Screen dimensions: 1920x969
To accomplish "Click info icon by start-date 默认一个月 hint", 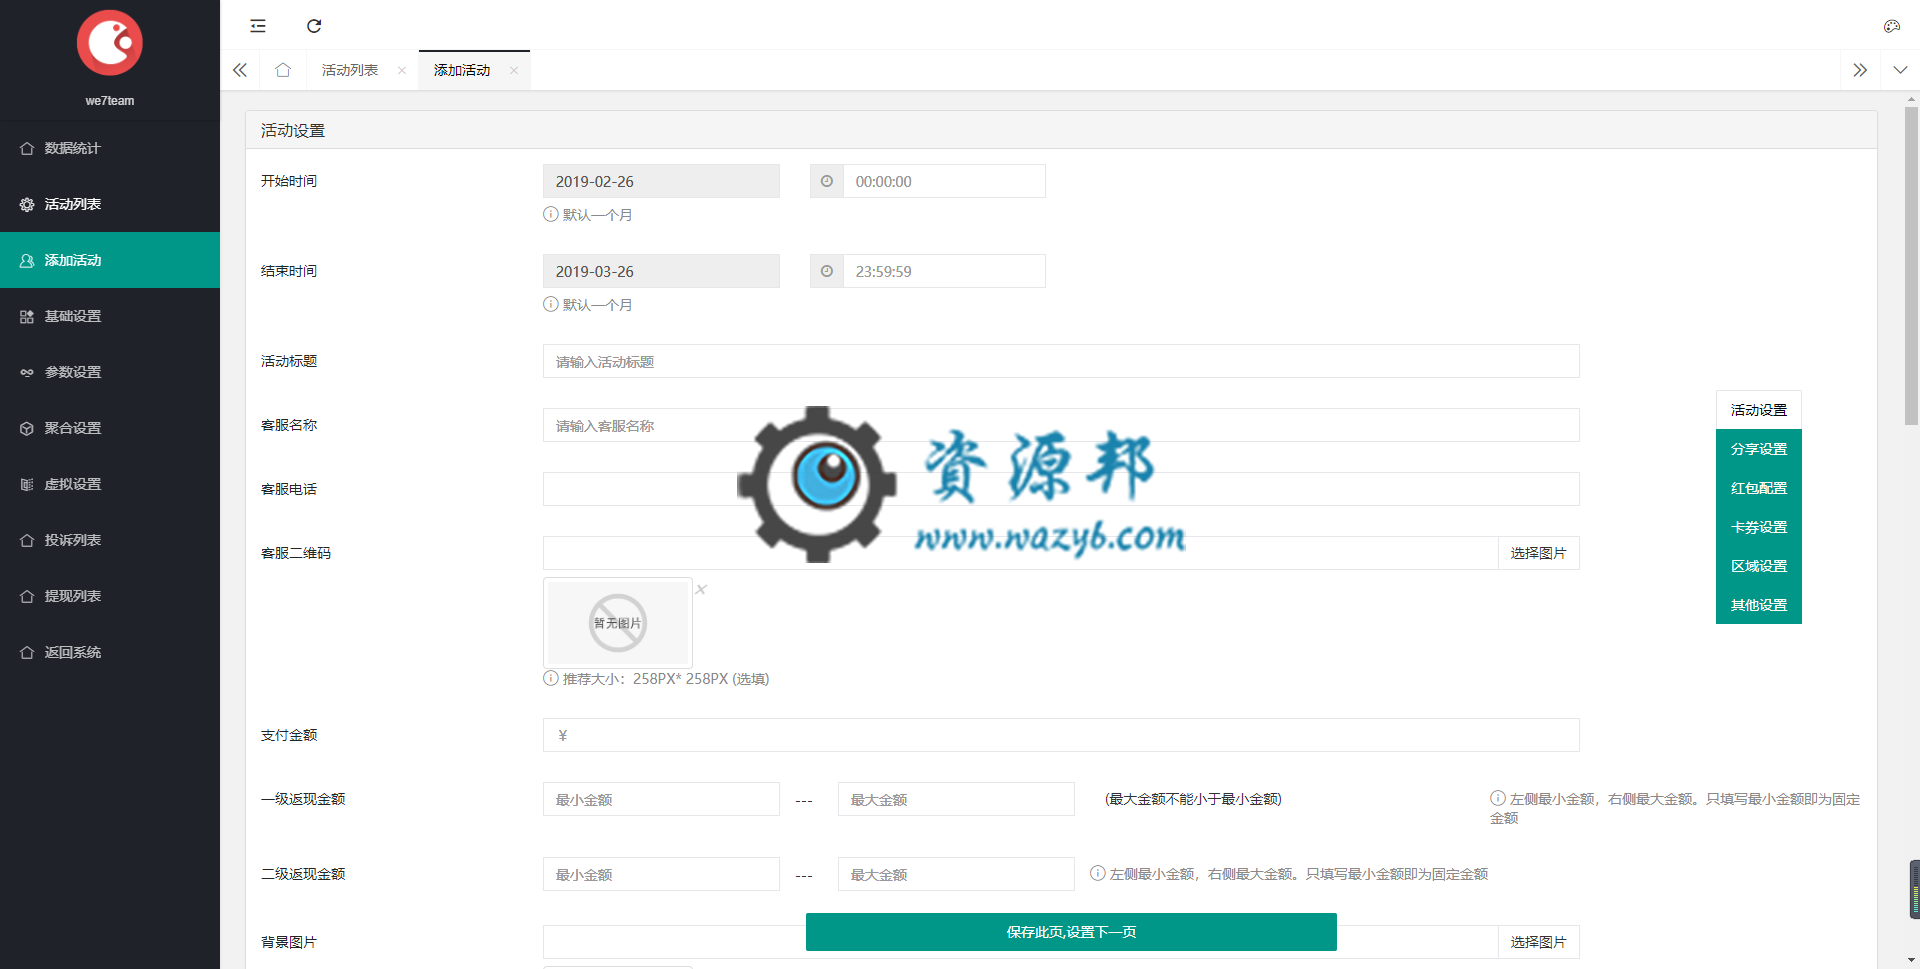I will click(550, 214).
